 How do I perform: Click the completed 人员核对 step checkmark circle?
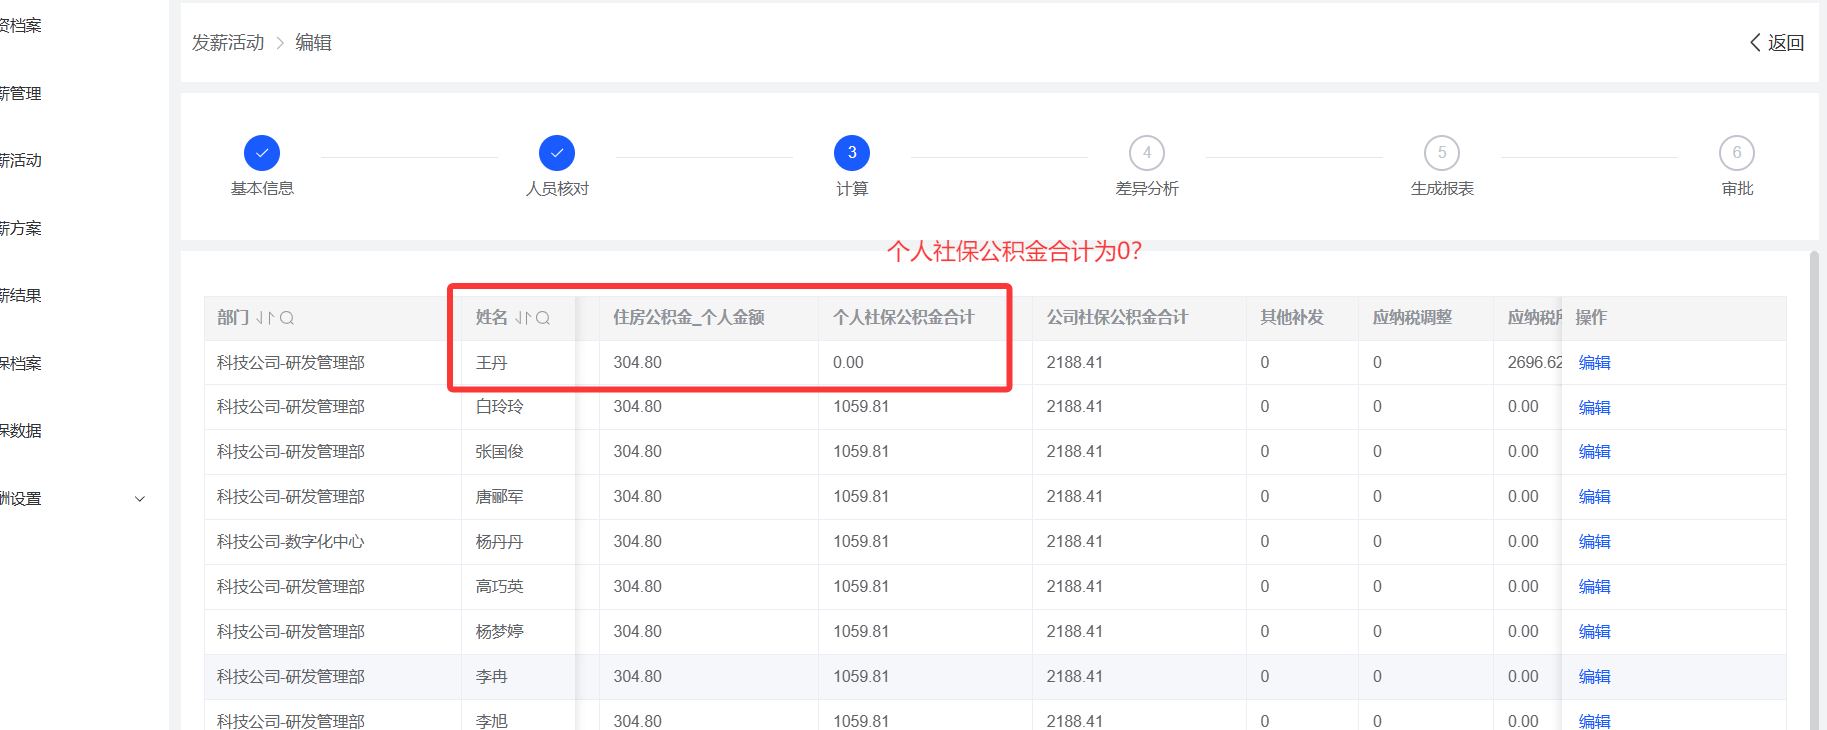[x=557, y=153]
